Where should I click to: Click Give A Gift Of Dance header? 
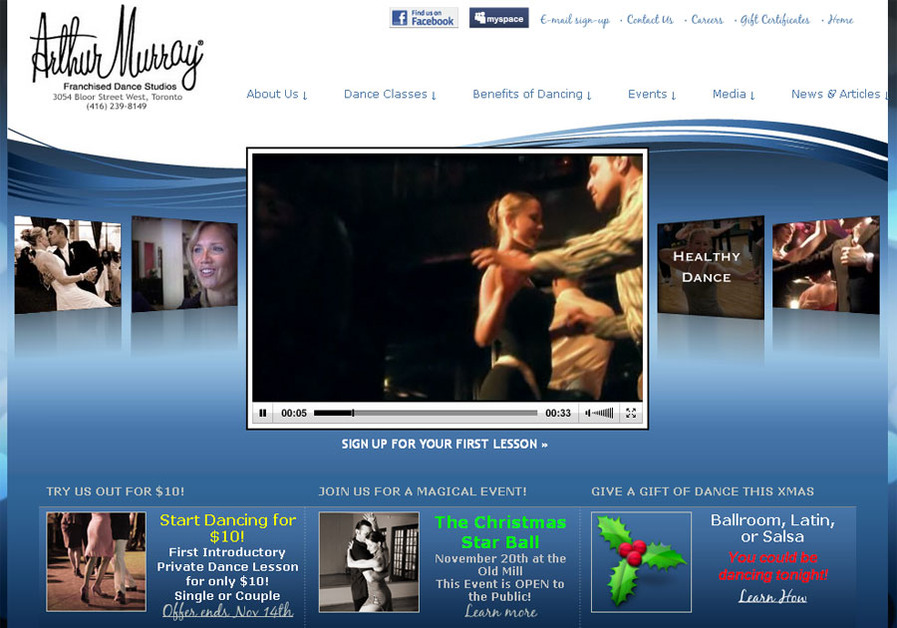coord(702,491)
